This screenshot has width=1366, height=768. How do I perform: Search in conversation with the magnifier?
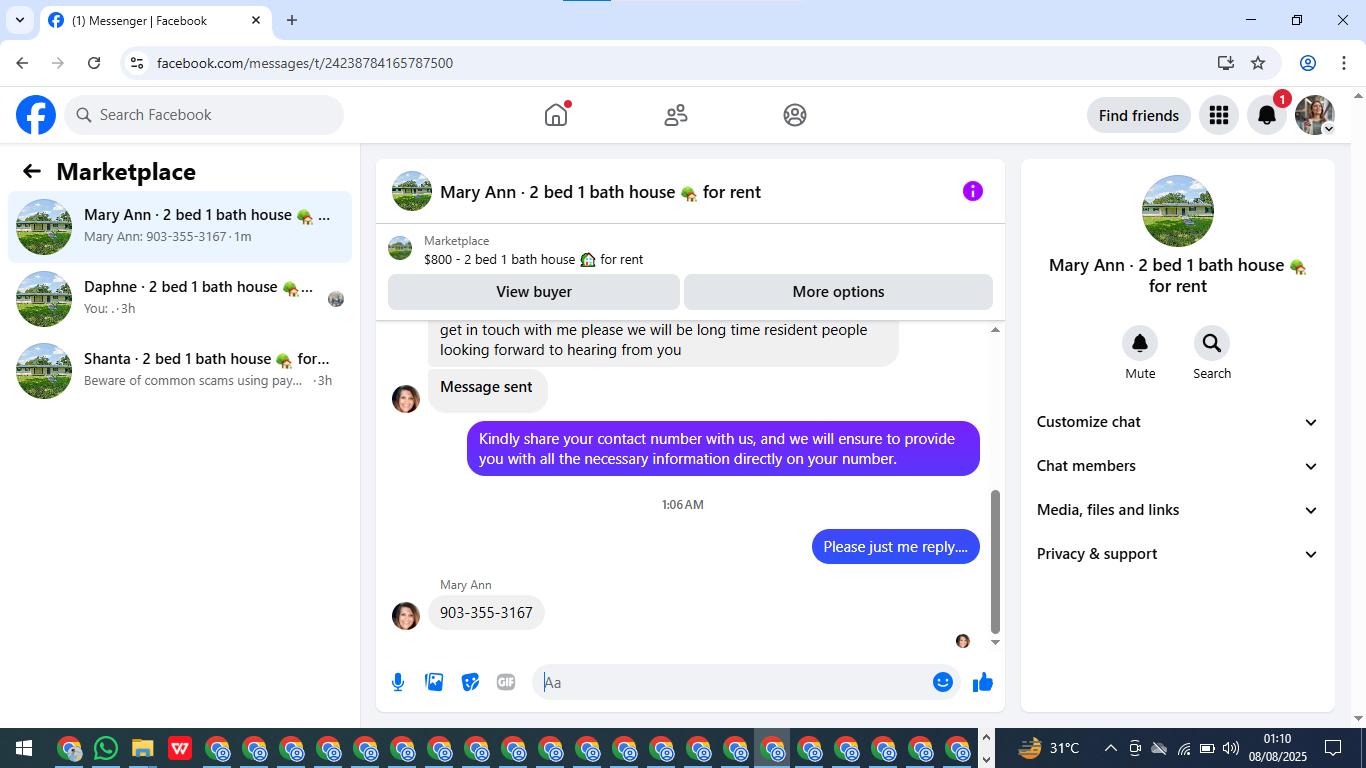[x=1212, y=343]
